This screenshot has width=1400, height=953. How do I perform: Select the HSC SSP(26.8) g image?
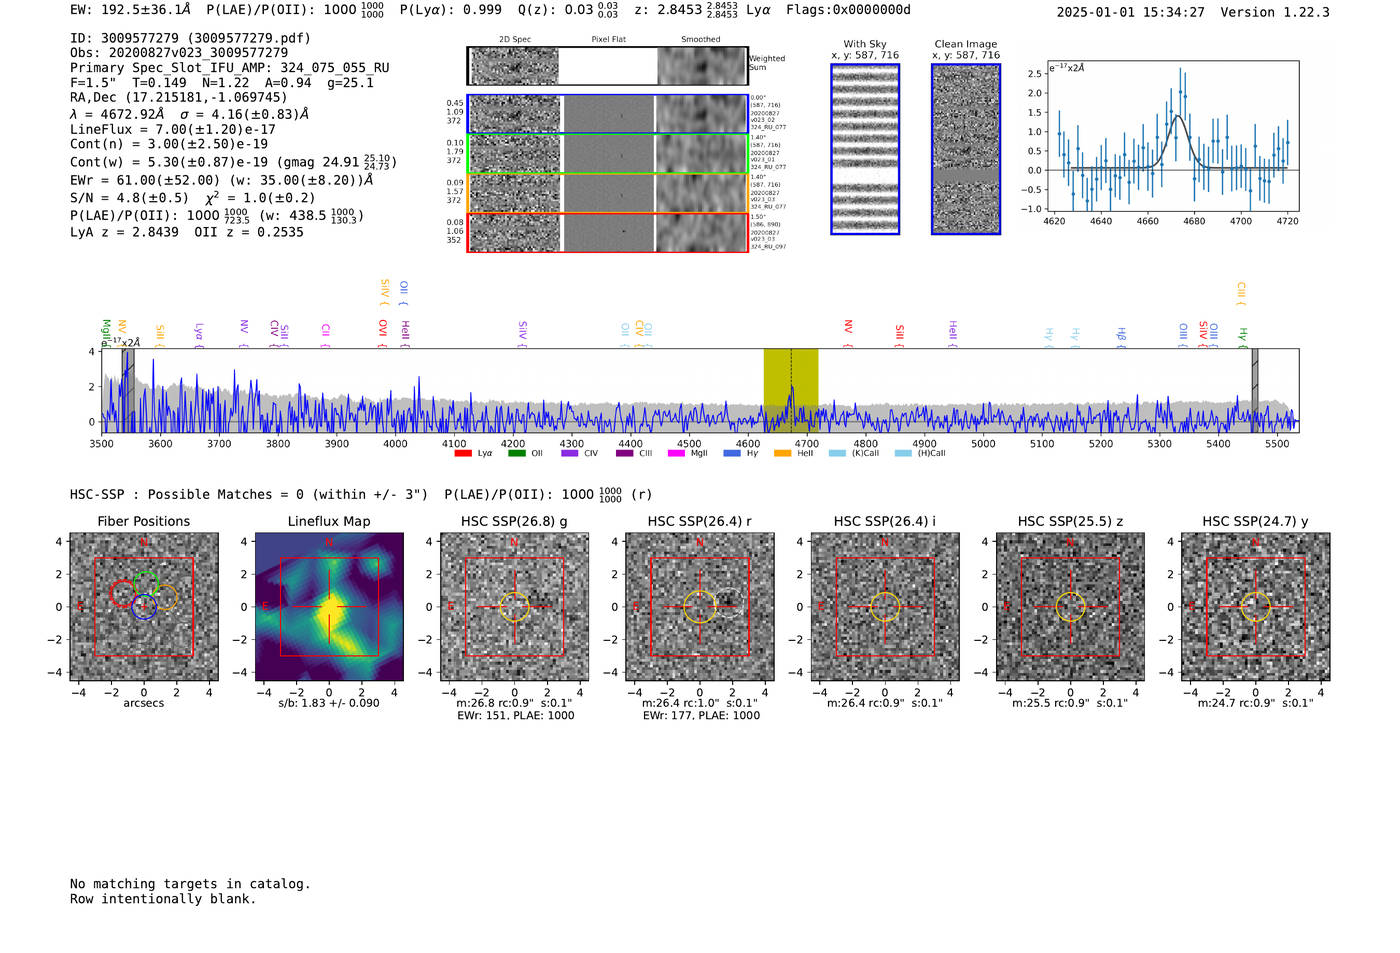tap(515, 607)
